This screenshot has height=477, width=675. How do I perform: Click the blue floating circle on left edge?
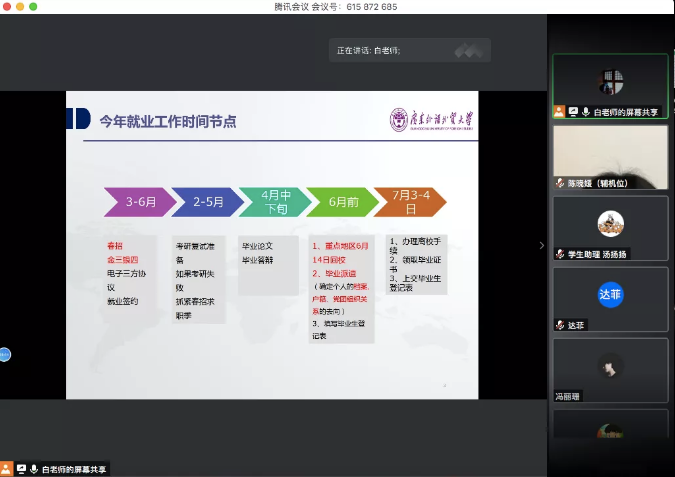coord(4,354)
